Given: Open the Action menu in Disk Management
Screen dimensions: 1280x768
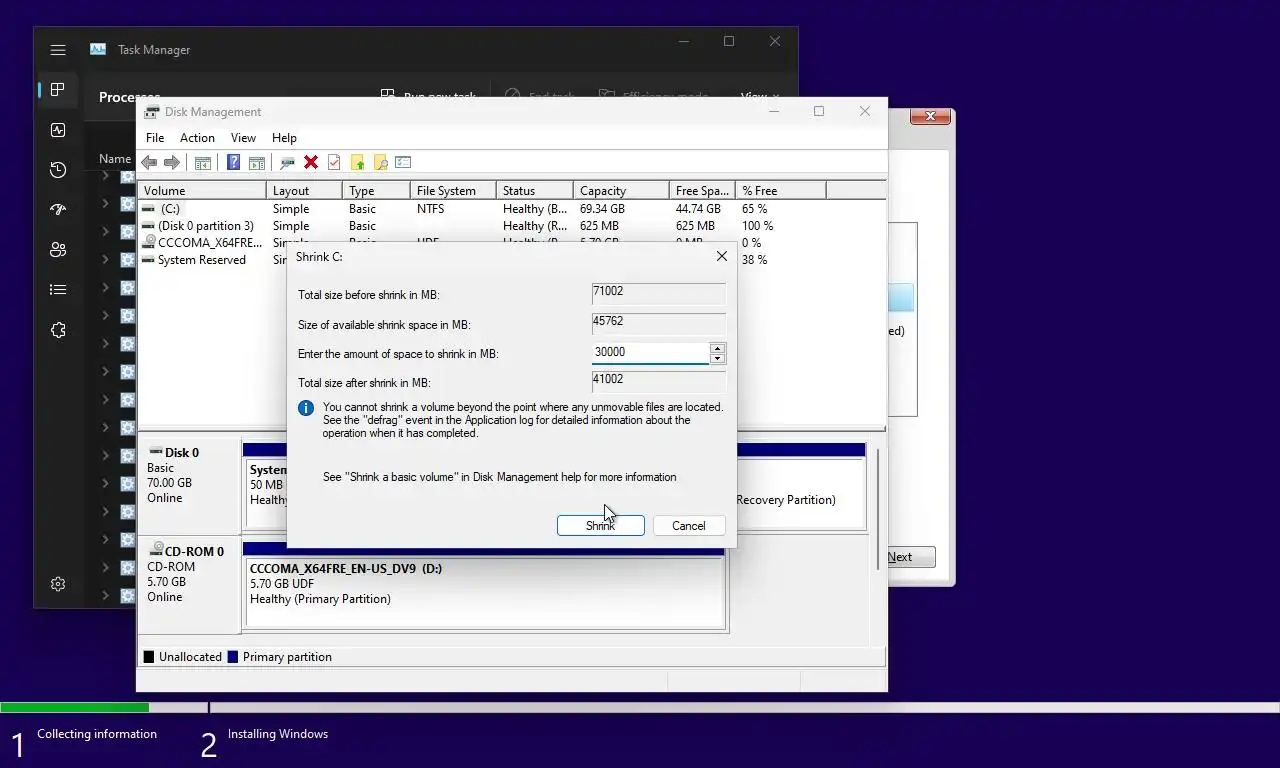Looking at the screenshot, I should click(197, 138).
